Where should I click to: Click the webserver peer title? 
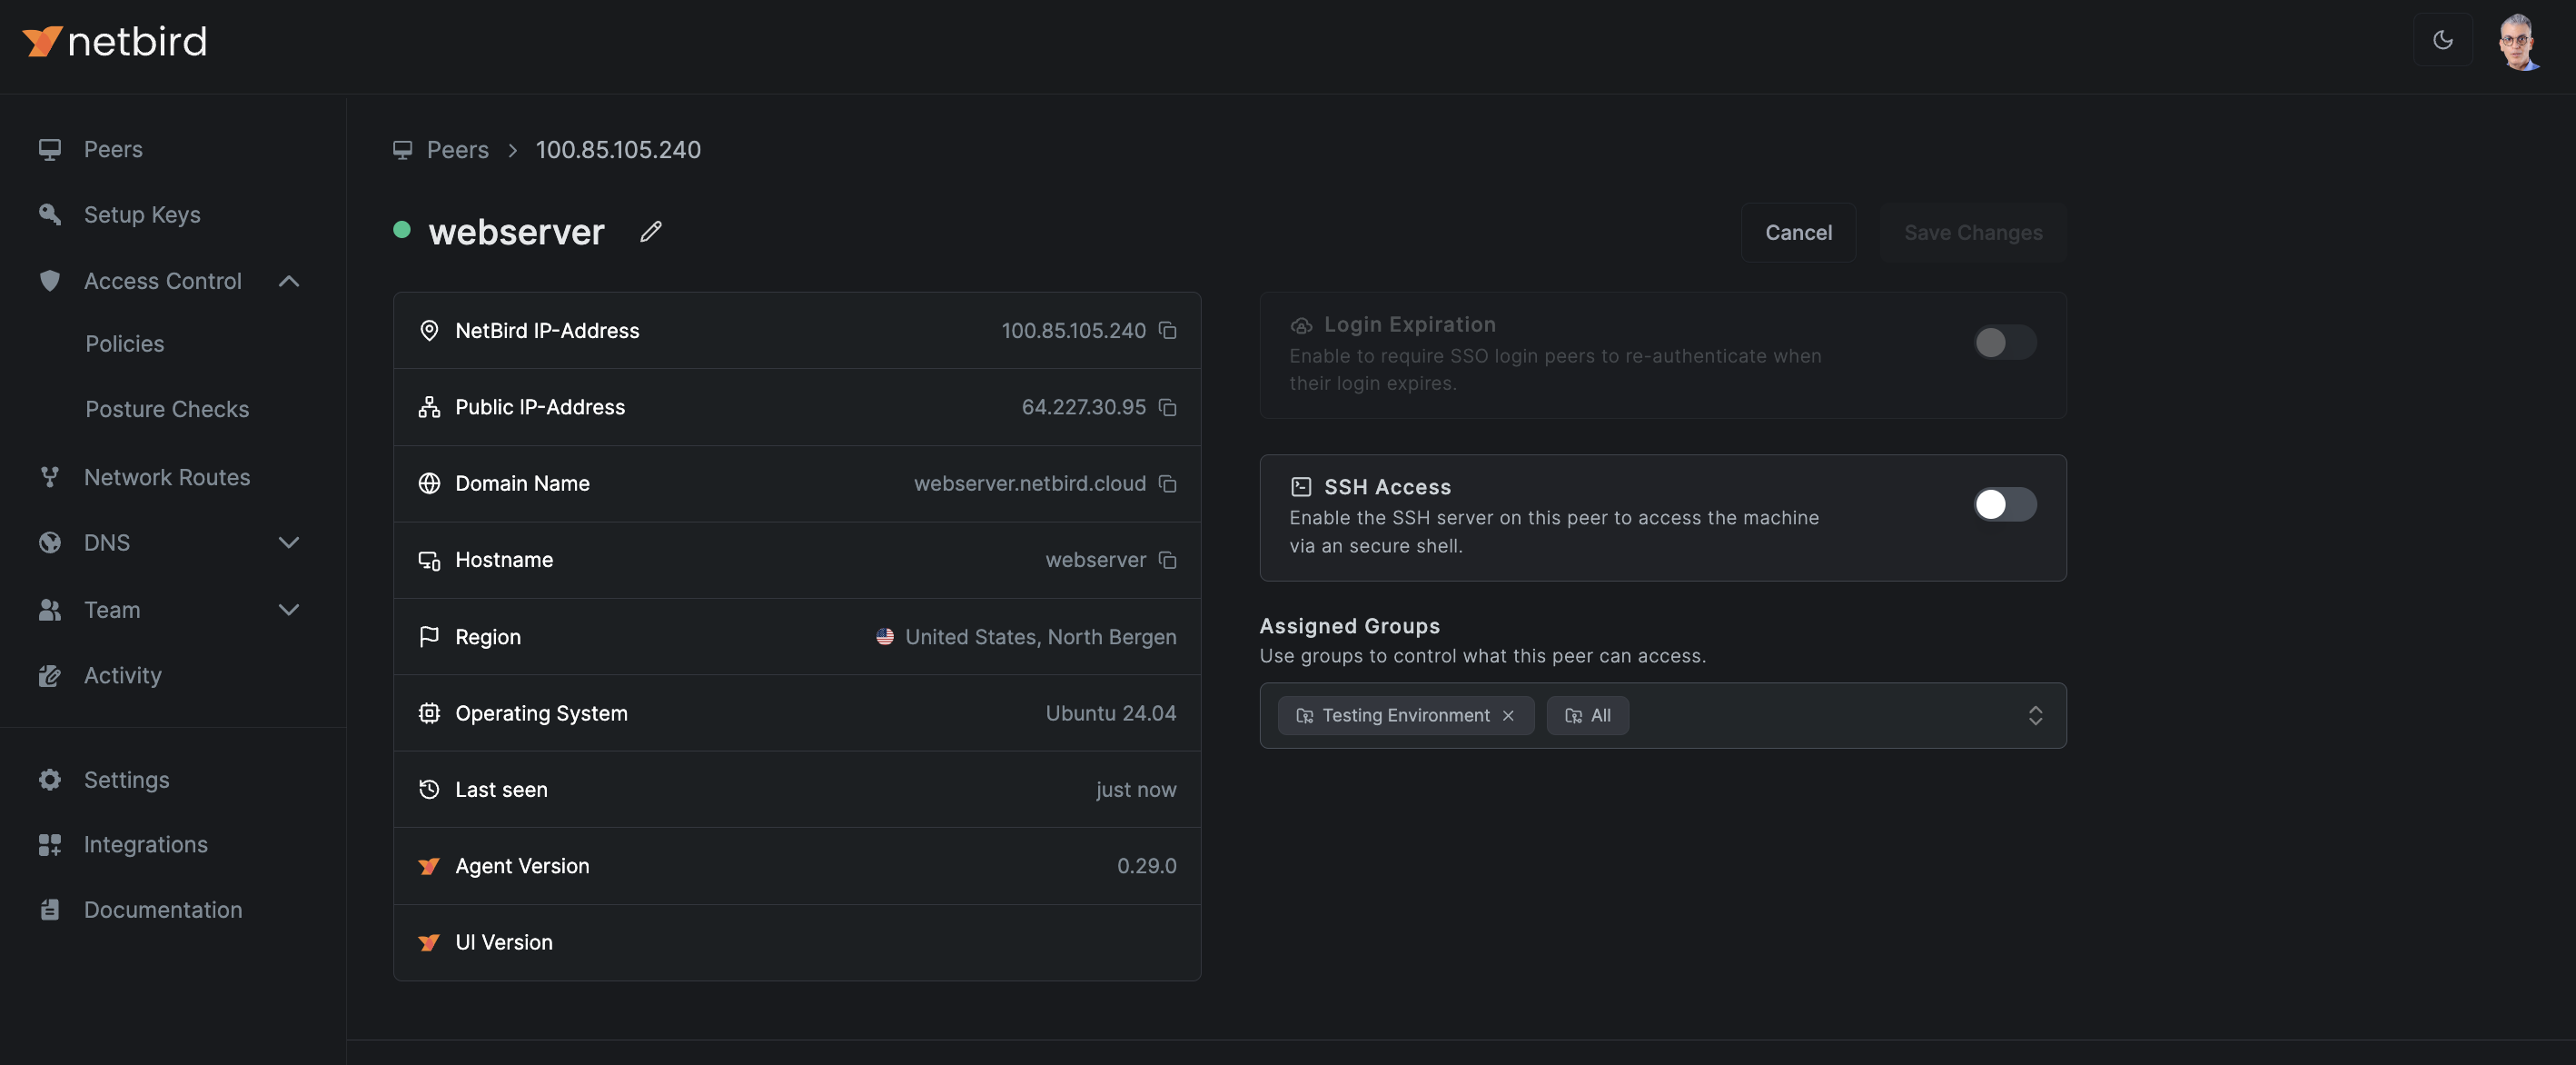click(x=516, y=232)
